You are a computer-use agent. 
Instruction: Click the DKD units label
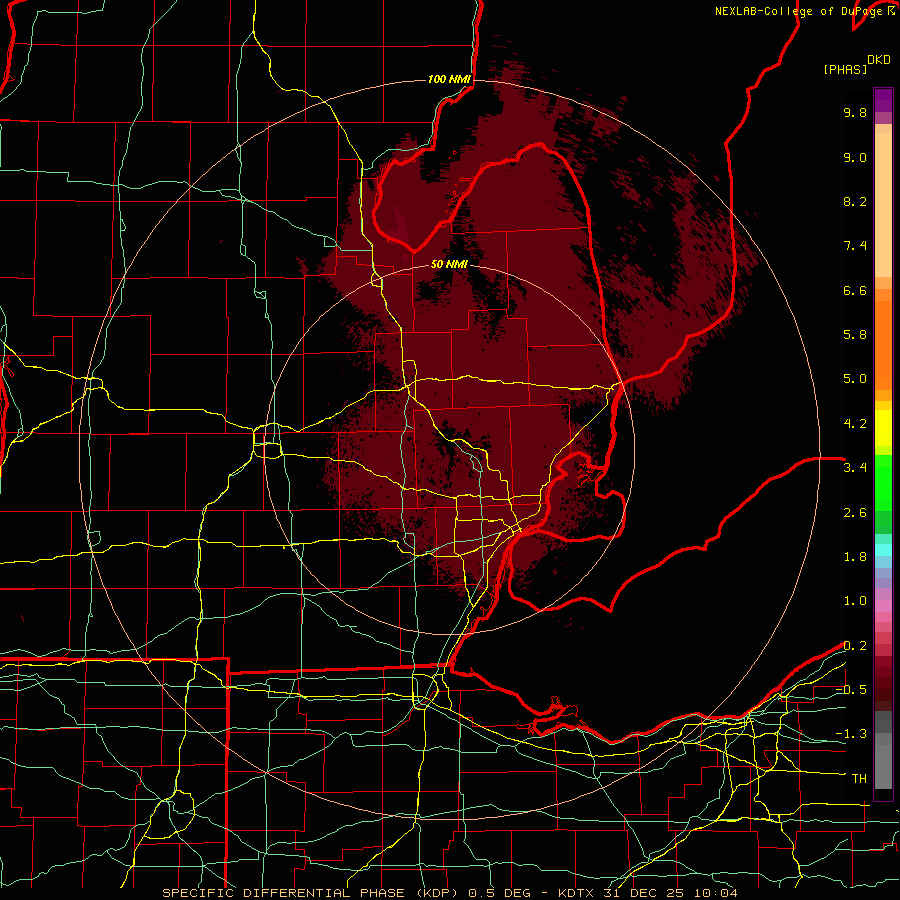878,60
